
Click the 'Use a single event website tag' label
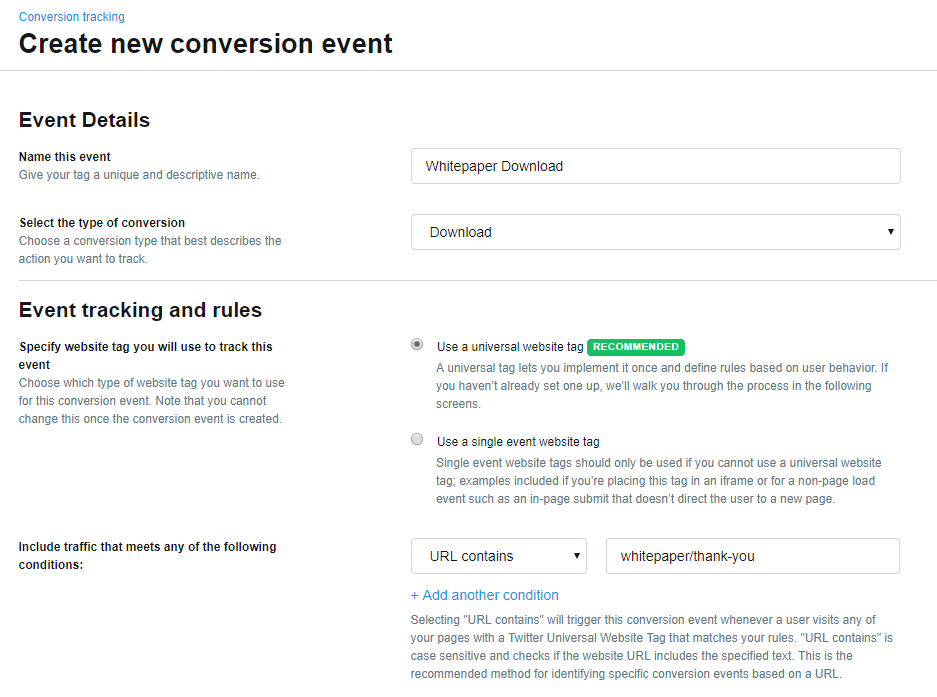tap(518, 441)
